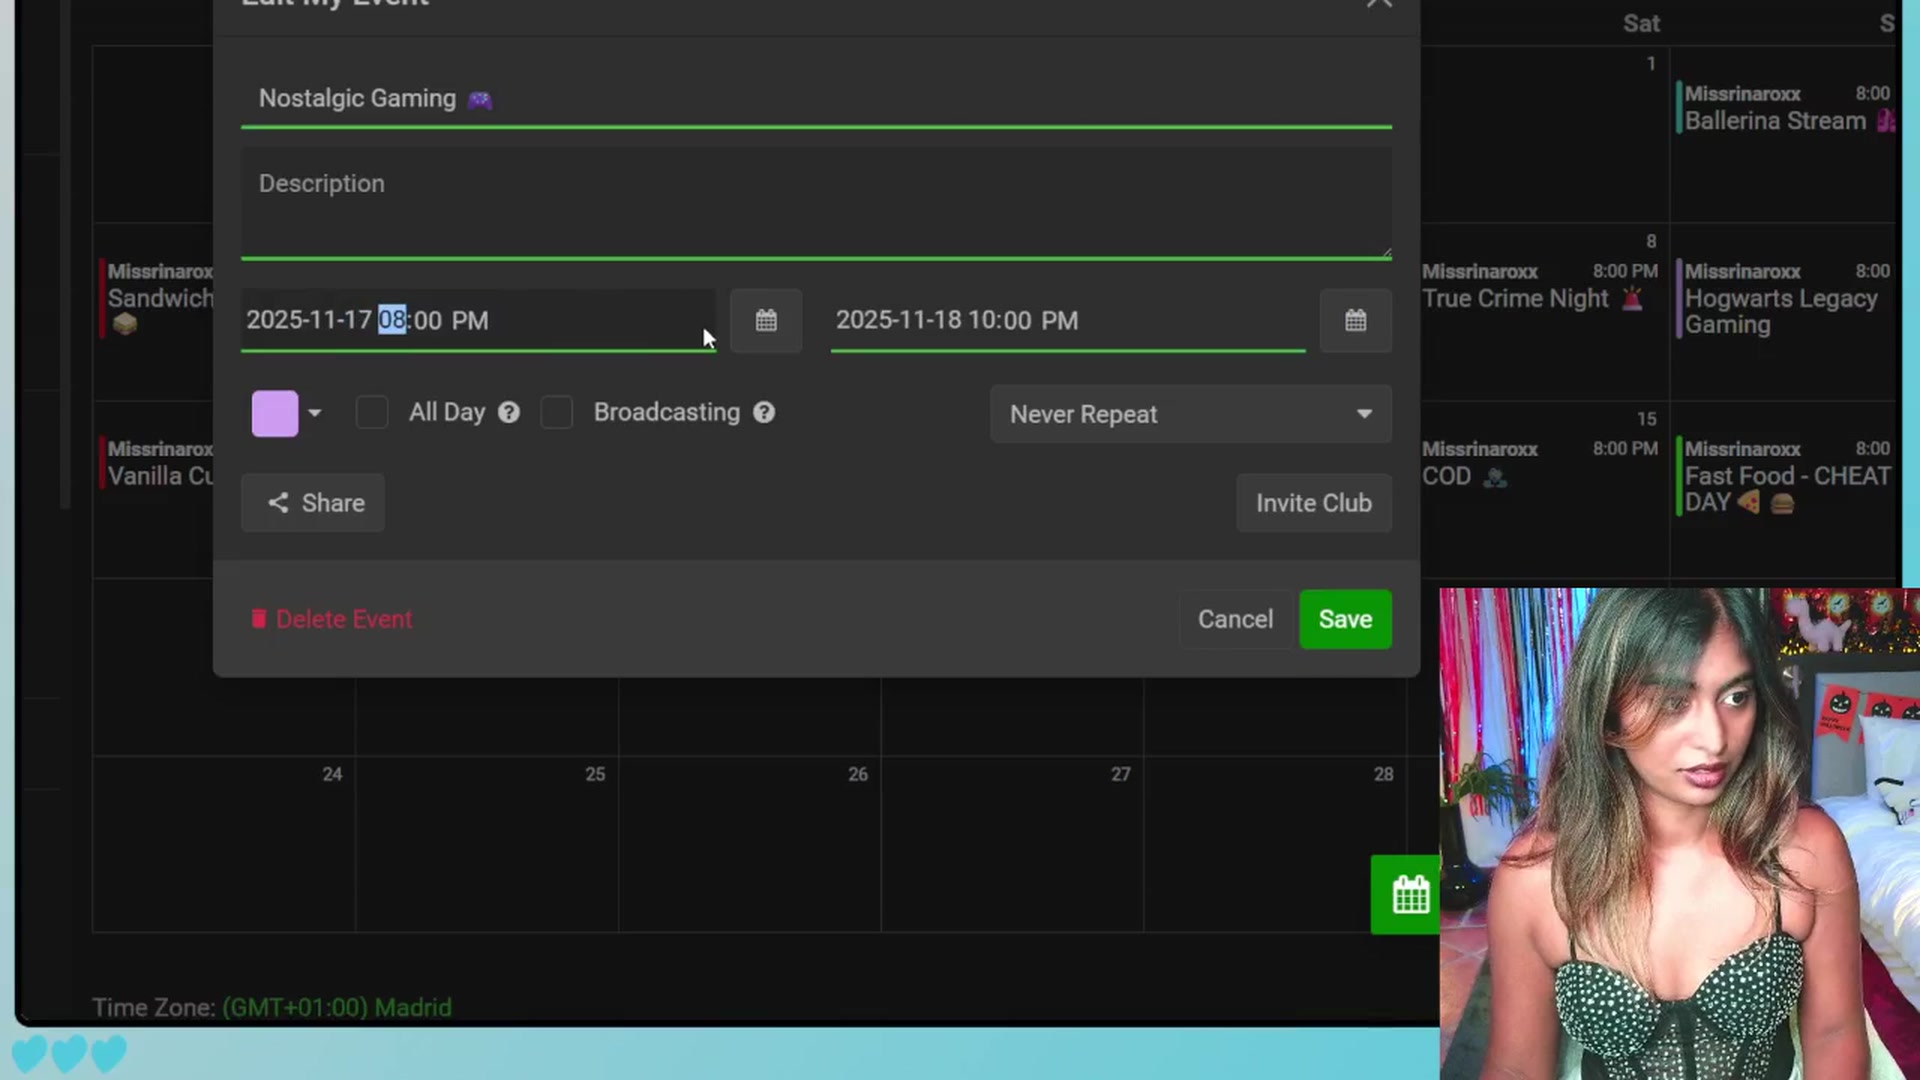Edit the end date-time 2025-11-18 field
The height and width of the screenshot is (1080, 1920).
[1068, 321]
